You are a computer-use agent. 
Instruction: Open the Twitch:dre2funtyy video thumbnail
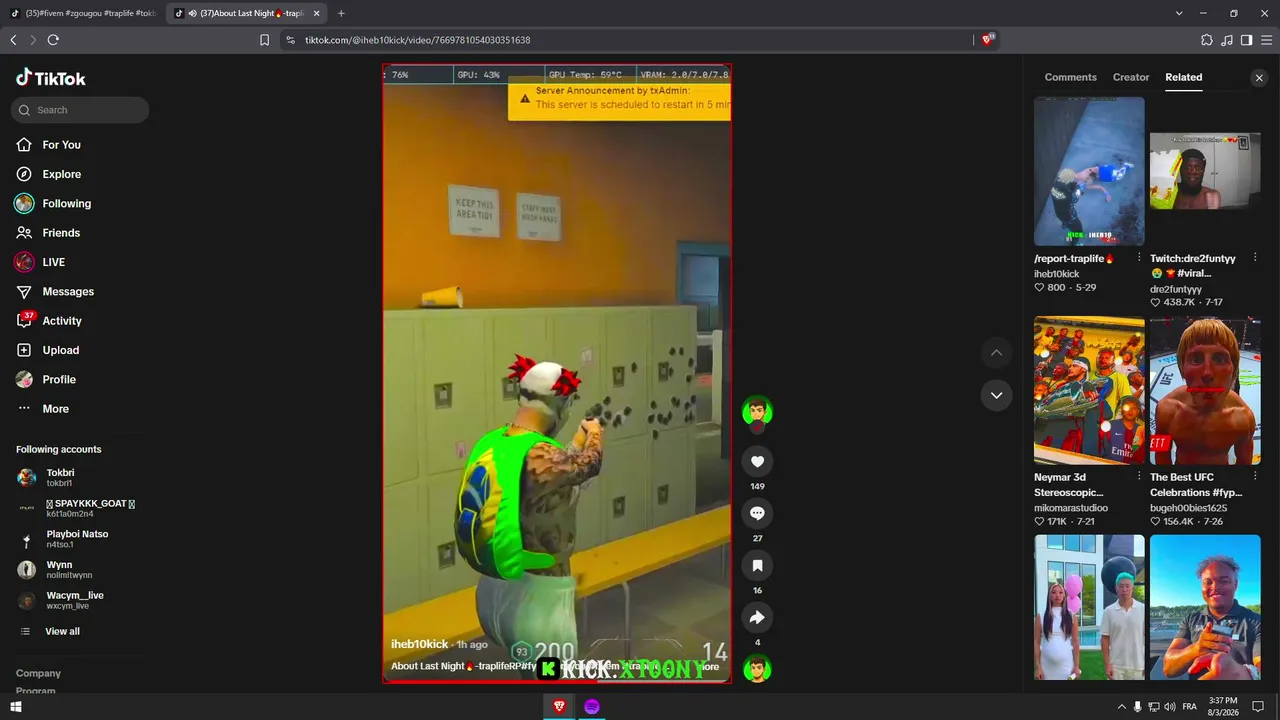[x=1205, y=171]
